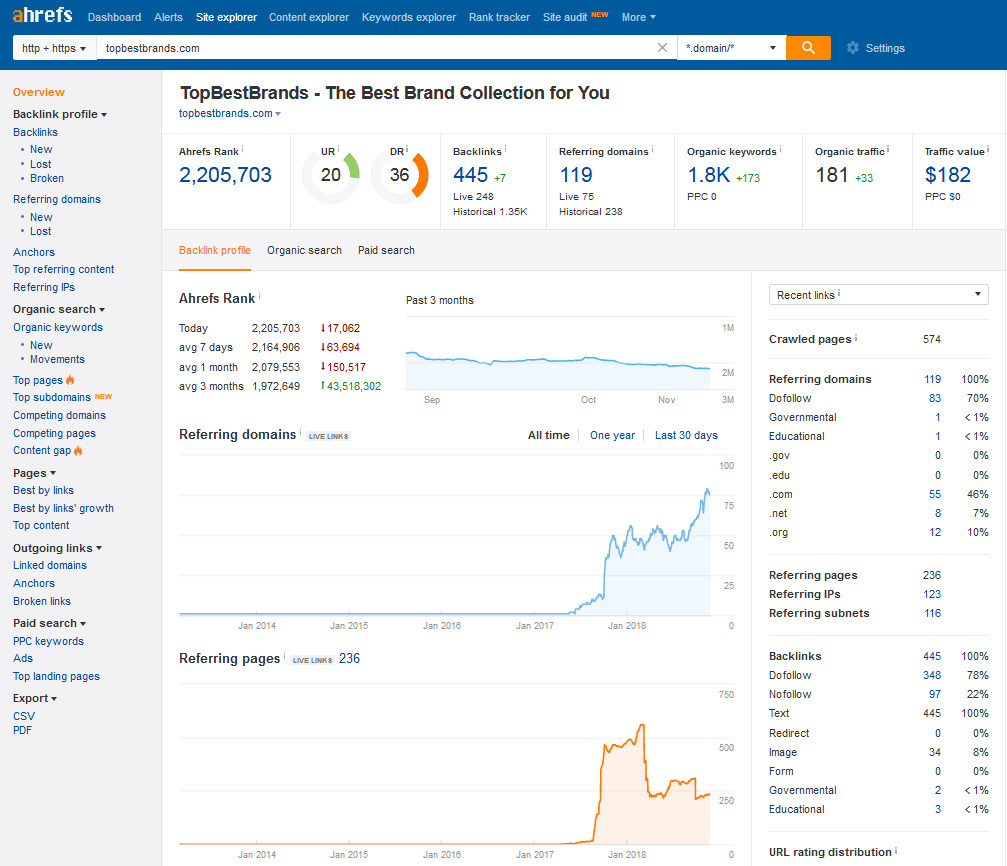The width and height of the screenshot is (1007, 866).
Task: Click the 445 backlinks count in the metrics row
Action: click(471, 175)
